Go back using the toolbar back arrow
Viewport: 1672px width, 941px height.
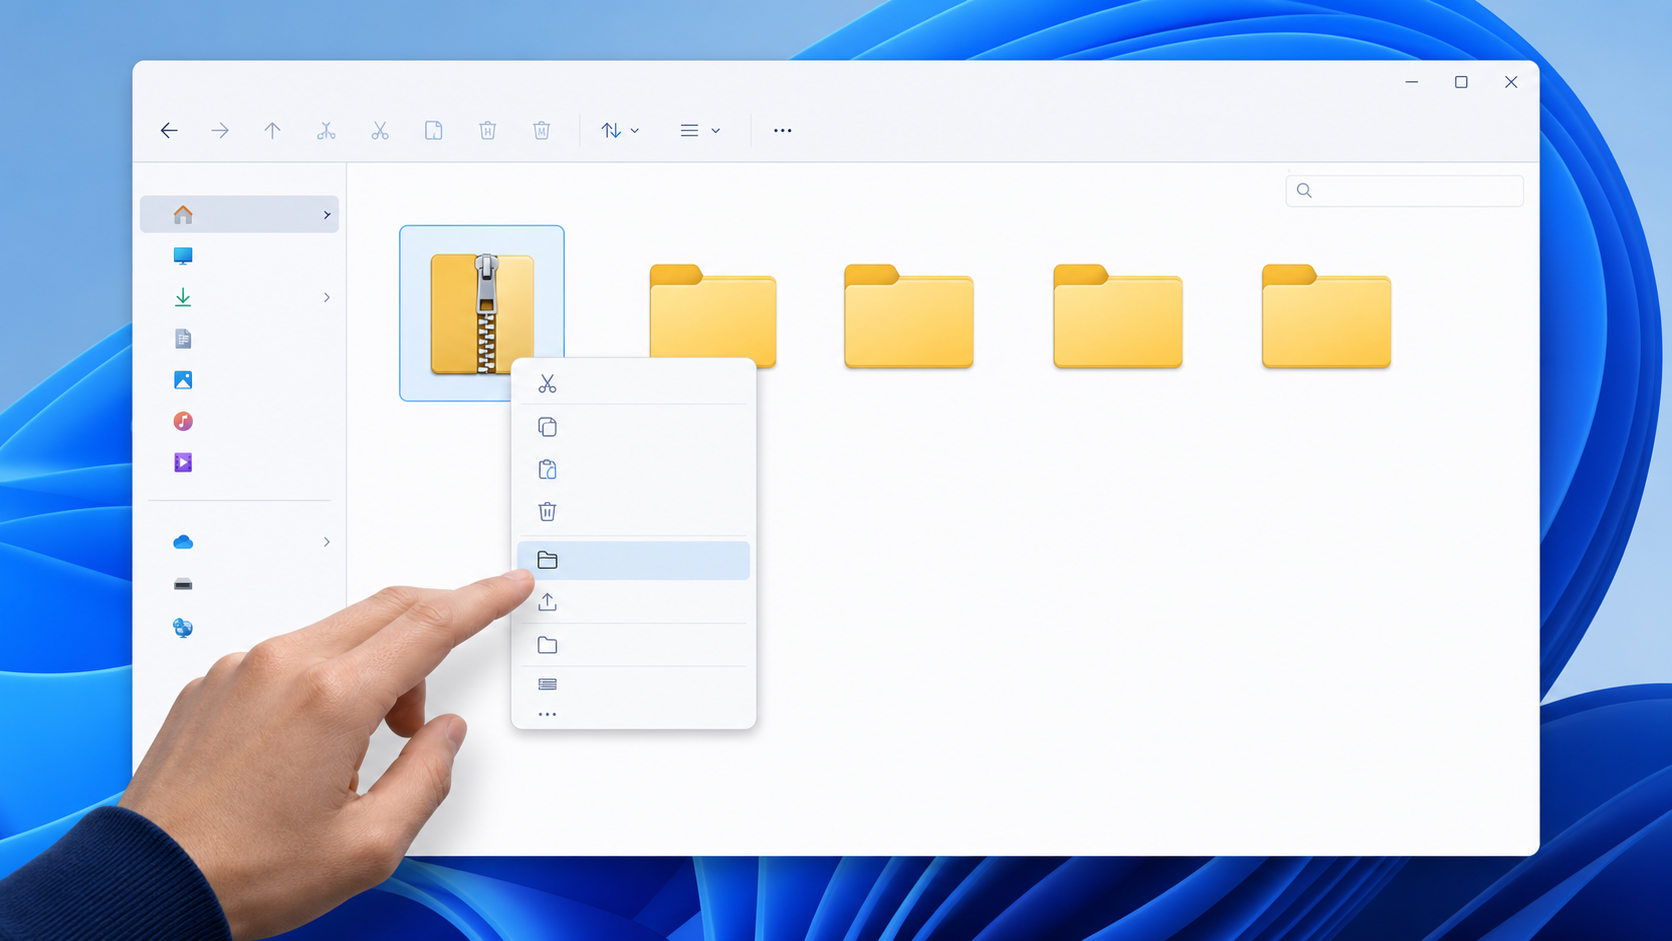169,130
